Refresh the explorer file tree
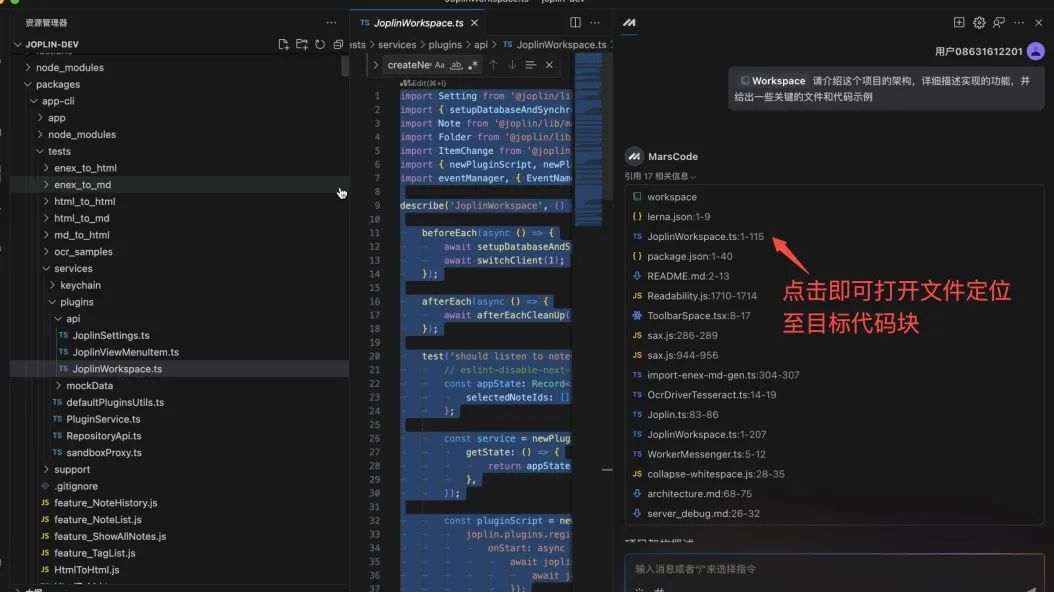Viewport: 1054px width, 592px height. 320,45
